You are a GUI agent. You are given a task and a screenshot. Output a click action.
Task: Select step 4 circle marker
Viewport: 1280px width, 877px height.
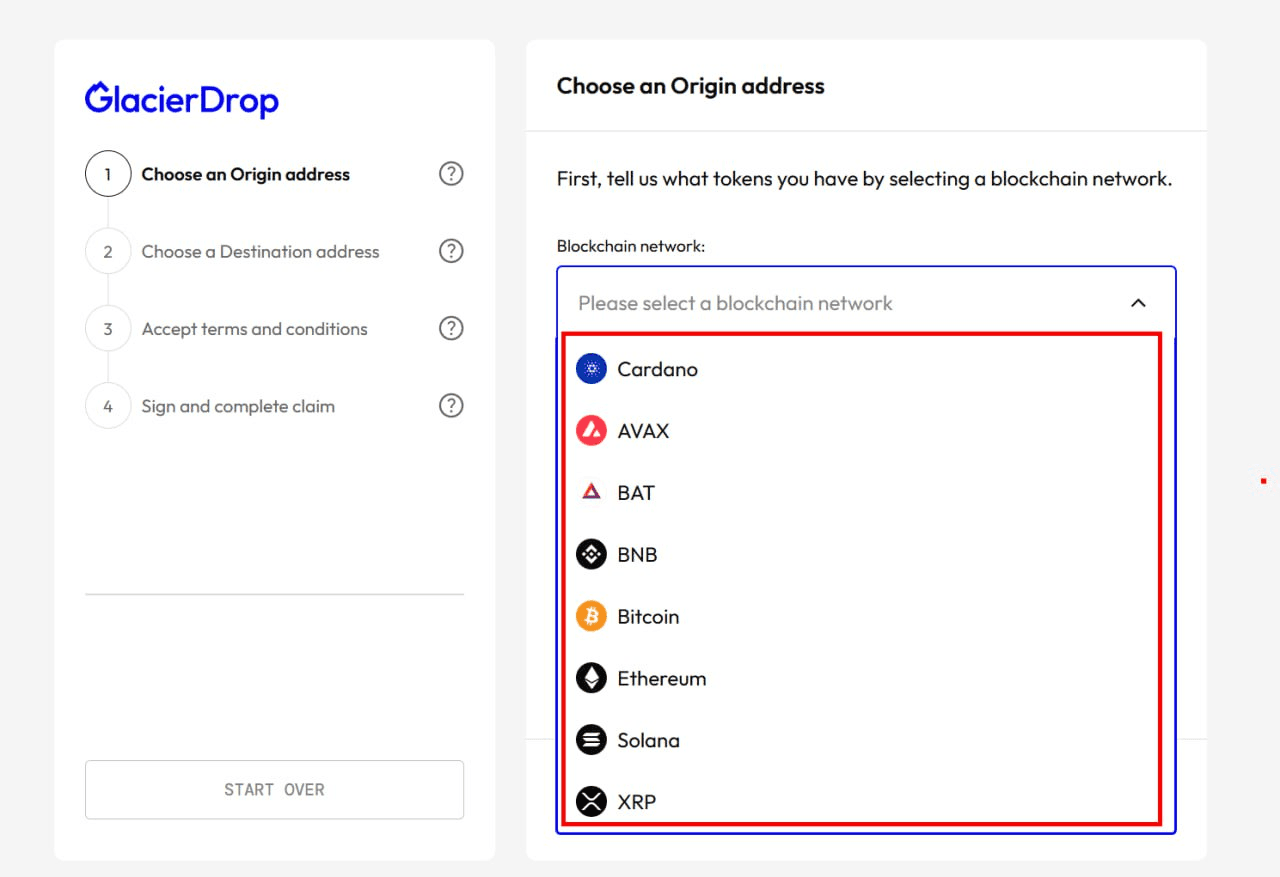(108, 406)
